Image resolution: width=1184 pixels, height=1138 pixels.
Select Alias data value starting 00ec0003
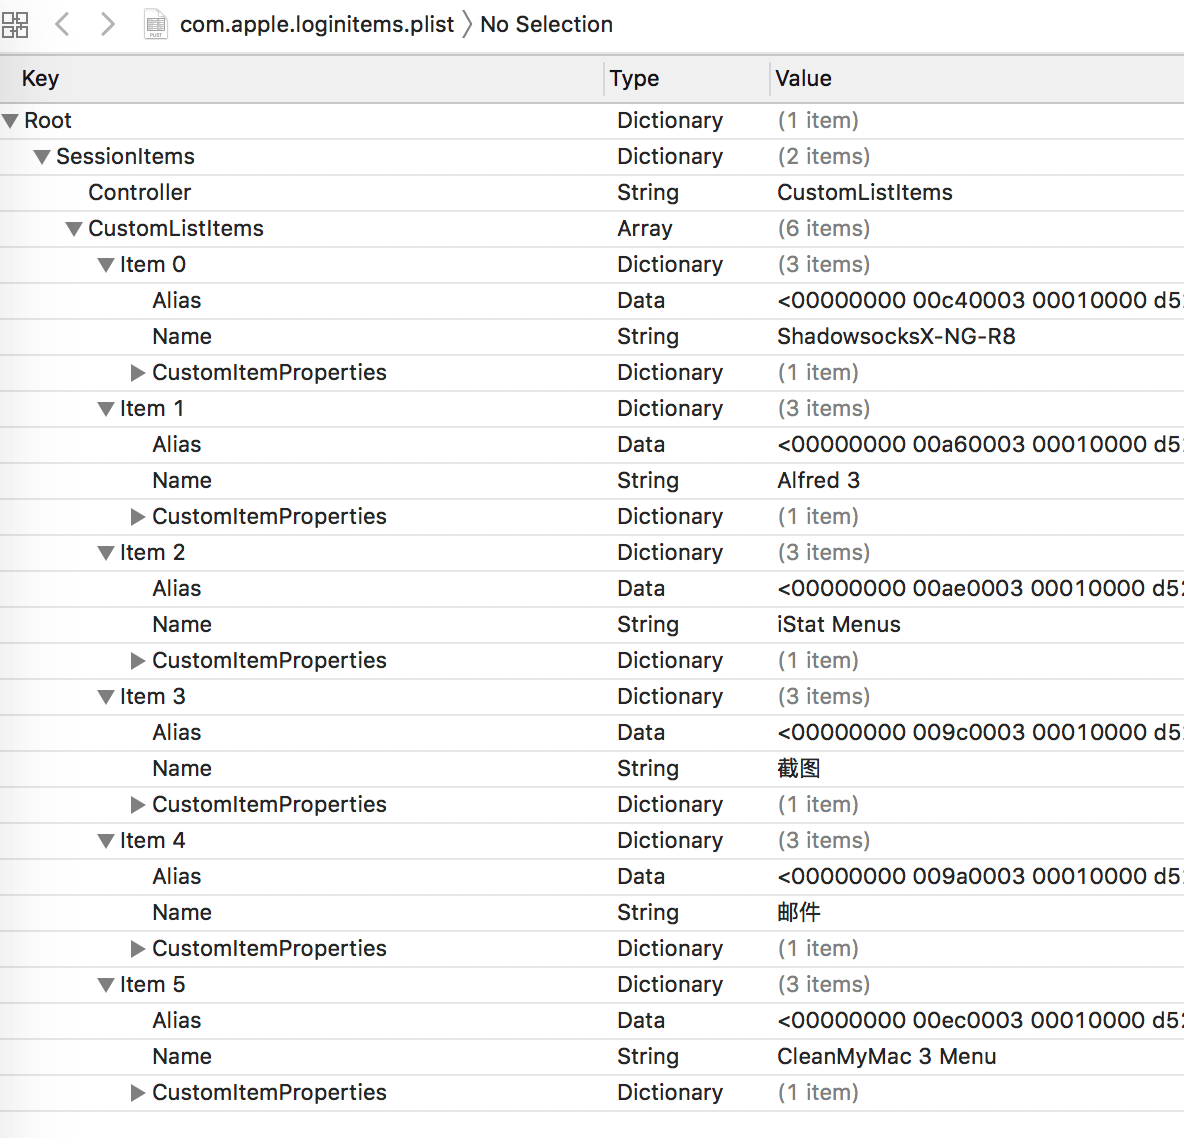[x=980, y=1020]
